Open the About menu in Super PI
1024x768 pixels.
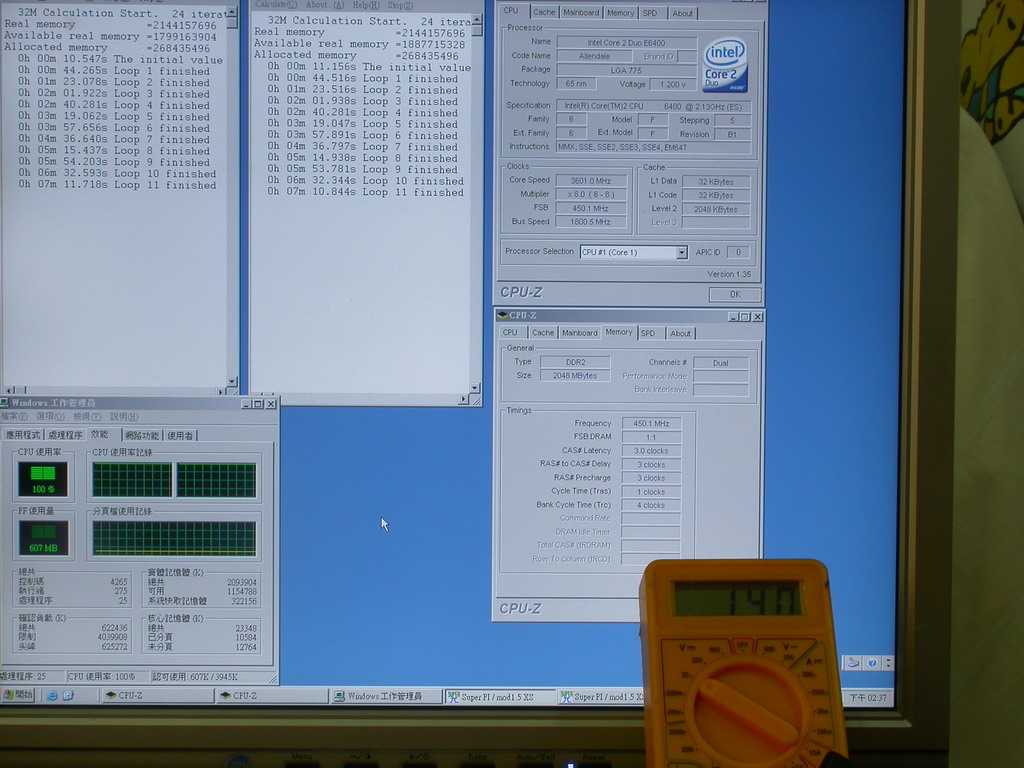(325, 5)
